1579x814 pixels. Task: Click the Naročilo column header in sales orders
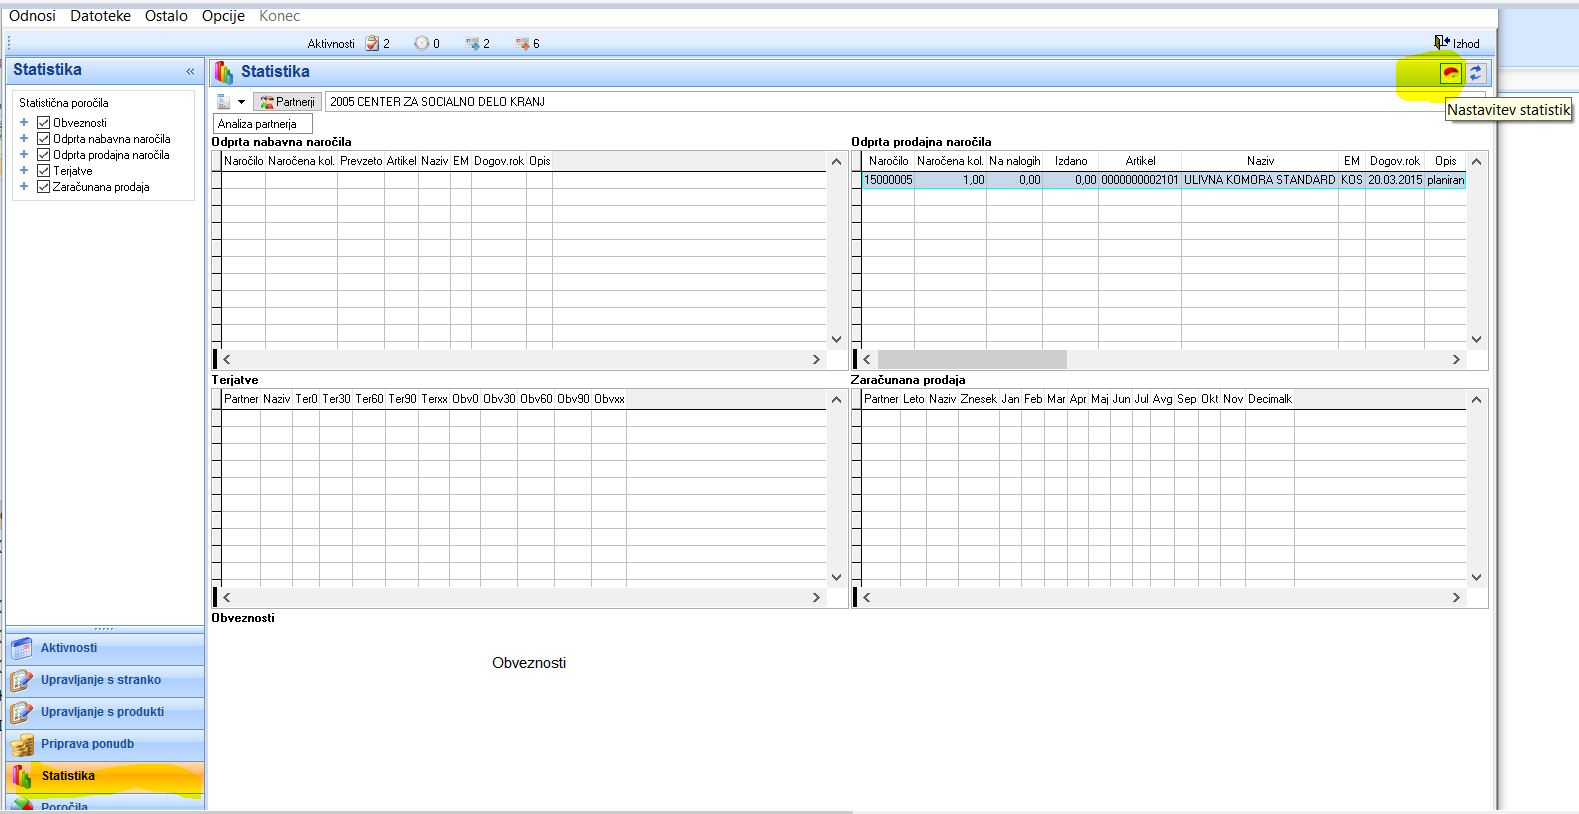(888, 161)
